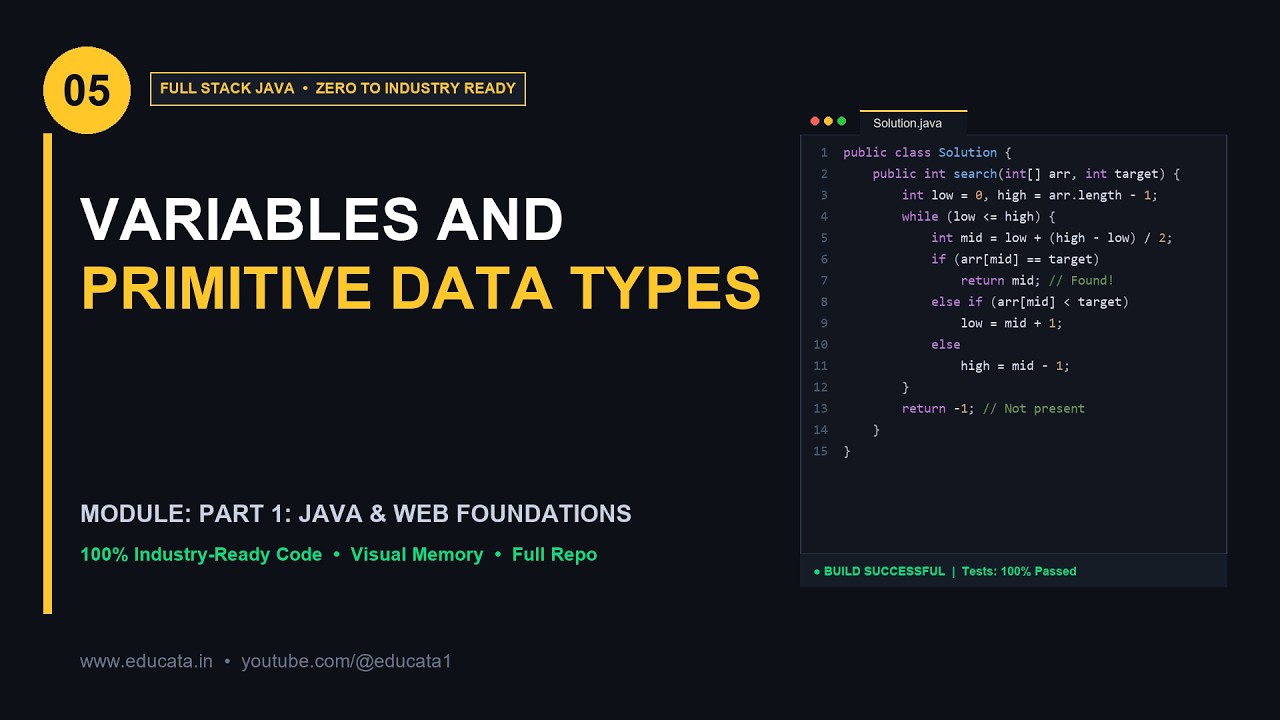Click the yellow minimize dot of the code window
This screenshot has width=1280, height=720.
click(828, 121)
